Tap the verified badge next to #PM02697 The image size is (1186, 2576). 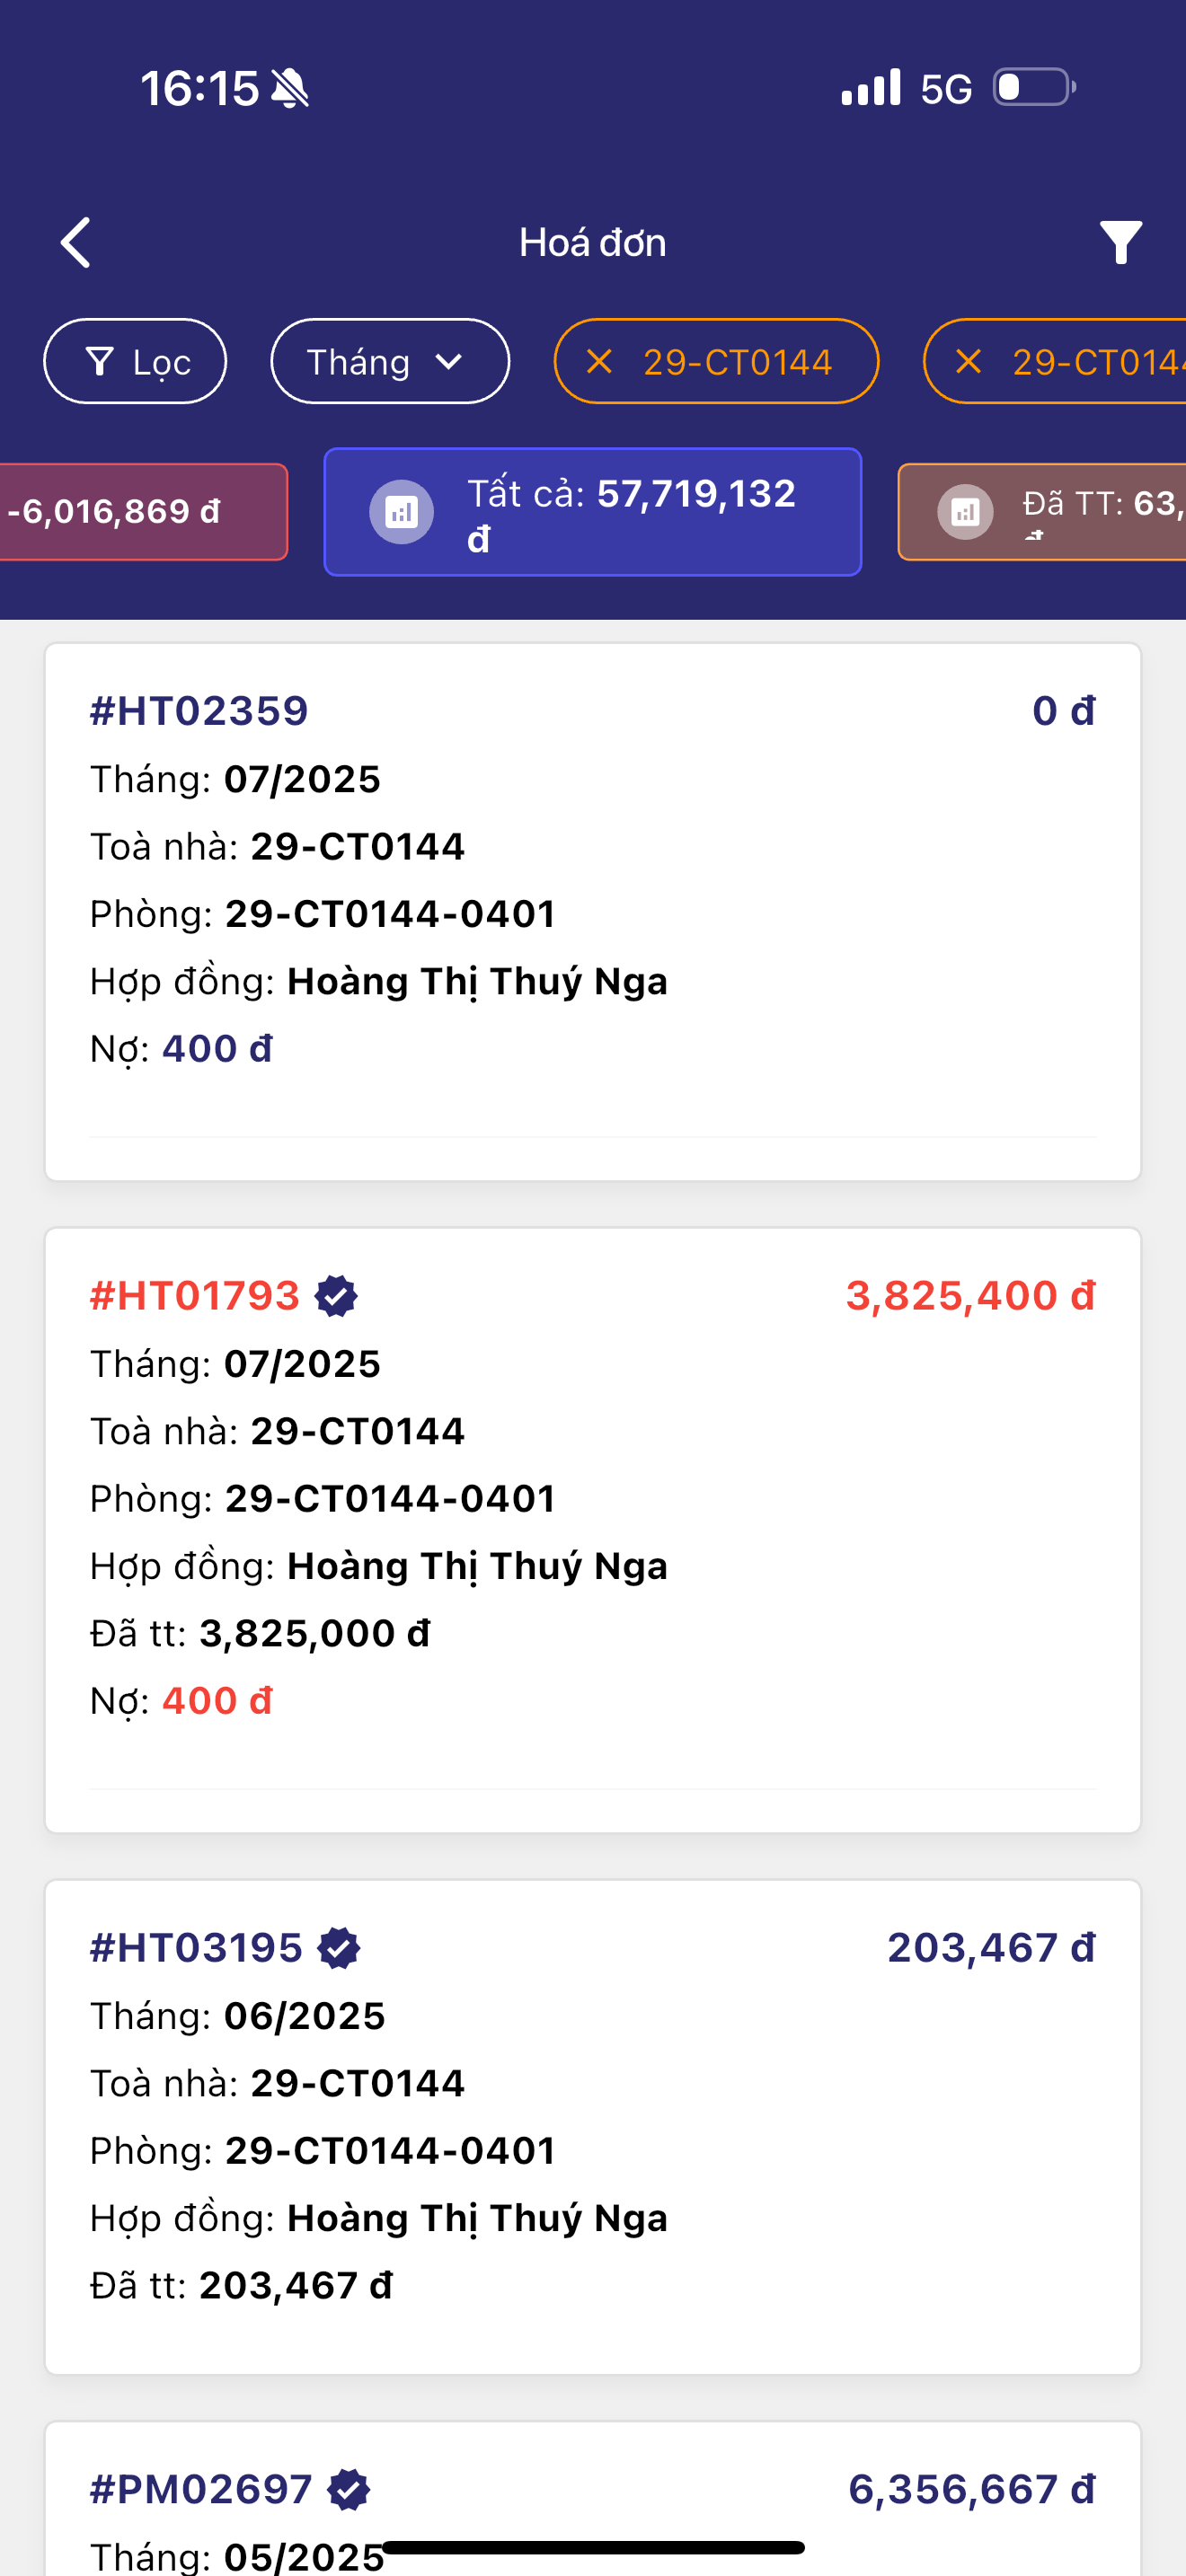pos(349,2489)
